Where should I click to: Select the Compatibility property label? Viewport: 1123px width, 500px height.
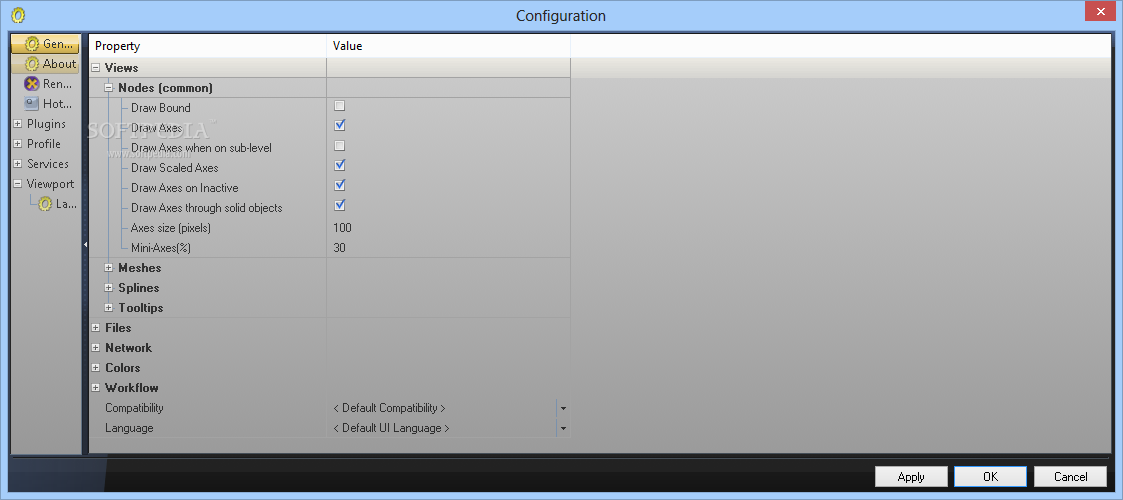pyautogui.click(x=134, y=408)
